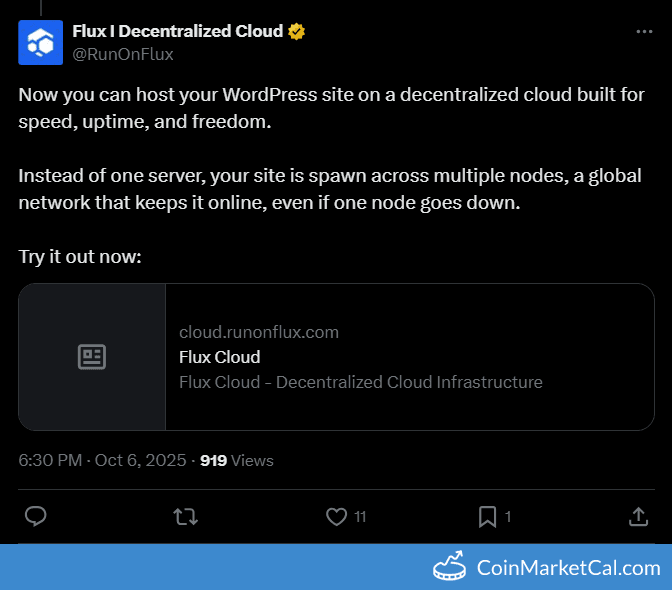Click the 6:30 PM · Oct 6, 2025 timestamp
Screen dimensions: 672x590
102,460
